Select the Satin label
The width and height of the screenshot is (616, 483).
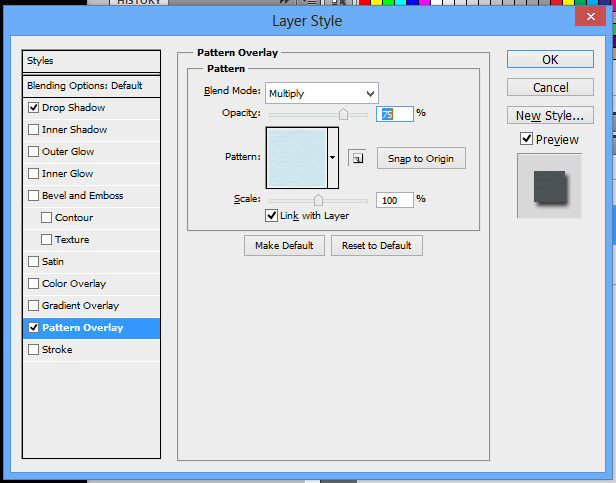coord(53,262)
